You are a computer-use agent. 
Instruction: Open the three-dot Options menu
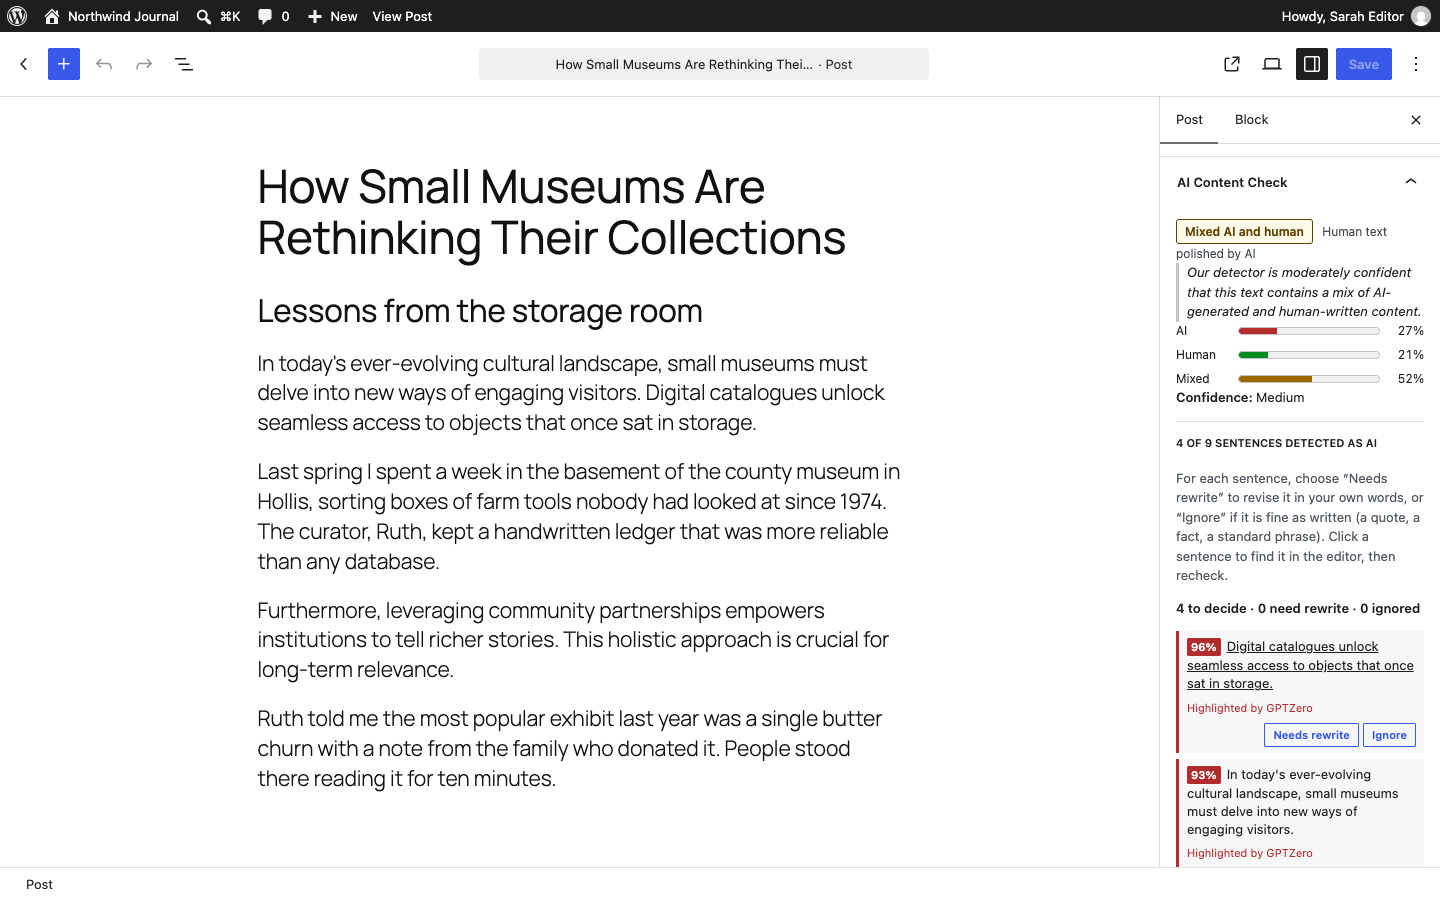1416,64
